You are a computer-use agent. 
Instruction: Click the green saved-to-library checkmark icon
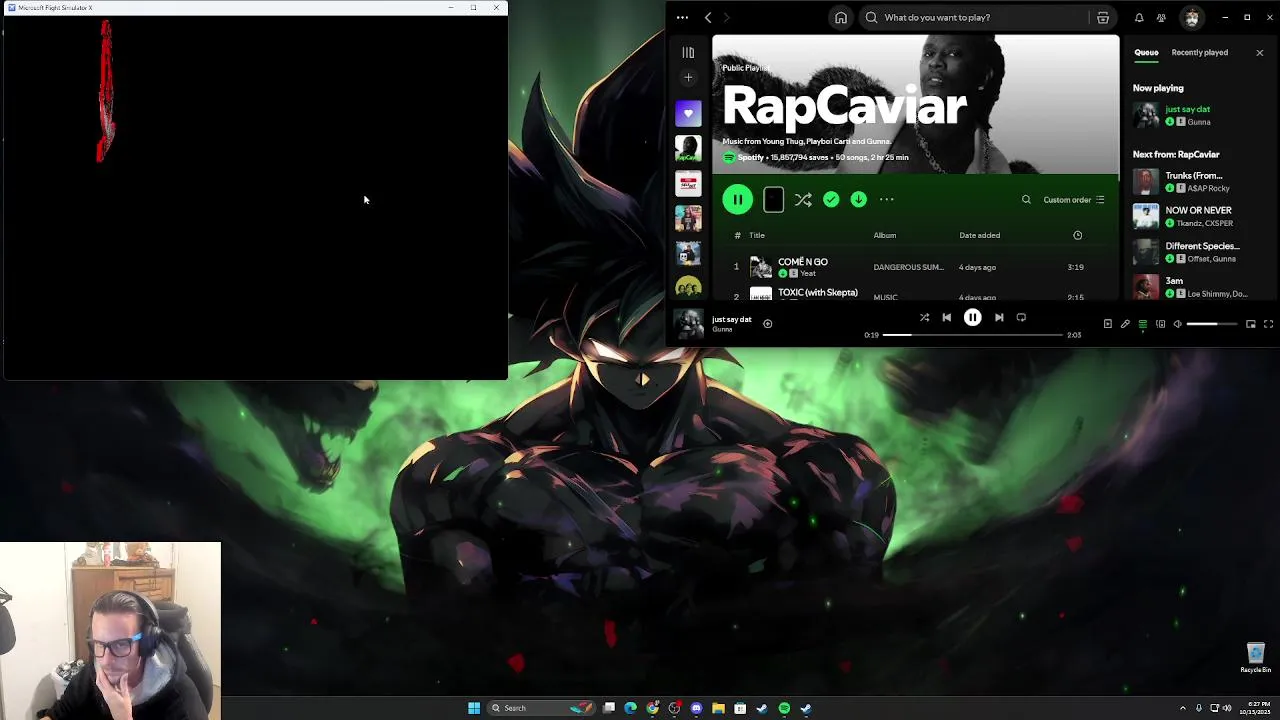pyautogui.click(x=831, y=200)
